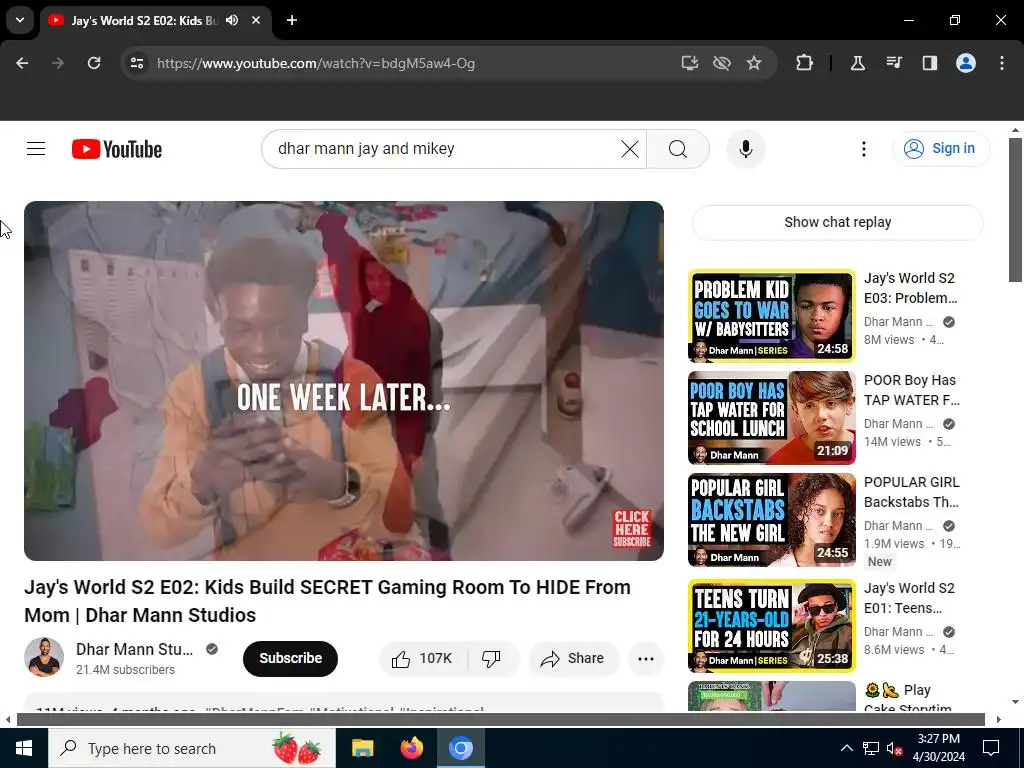Open Jay's World S2 E03 title link
Screen dimensions: 1024x768
coord(910,288)
